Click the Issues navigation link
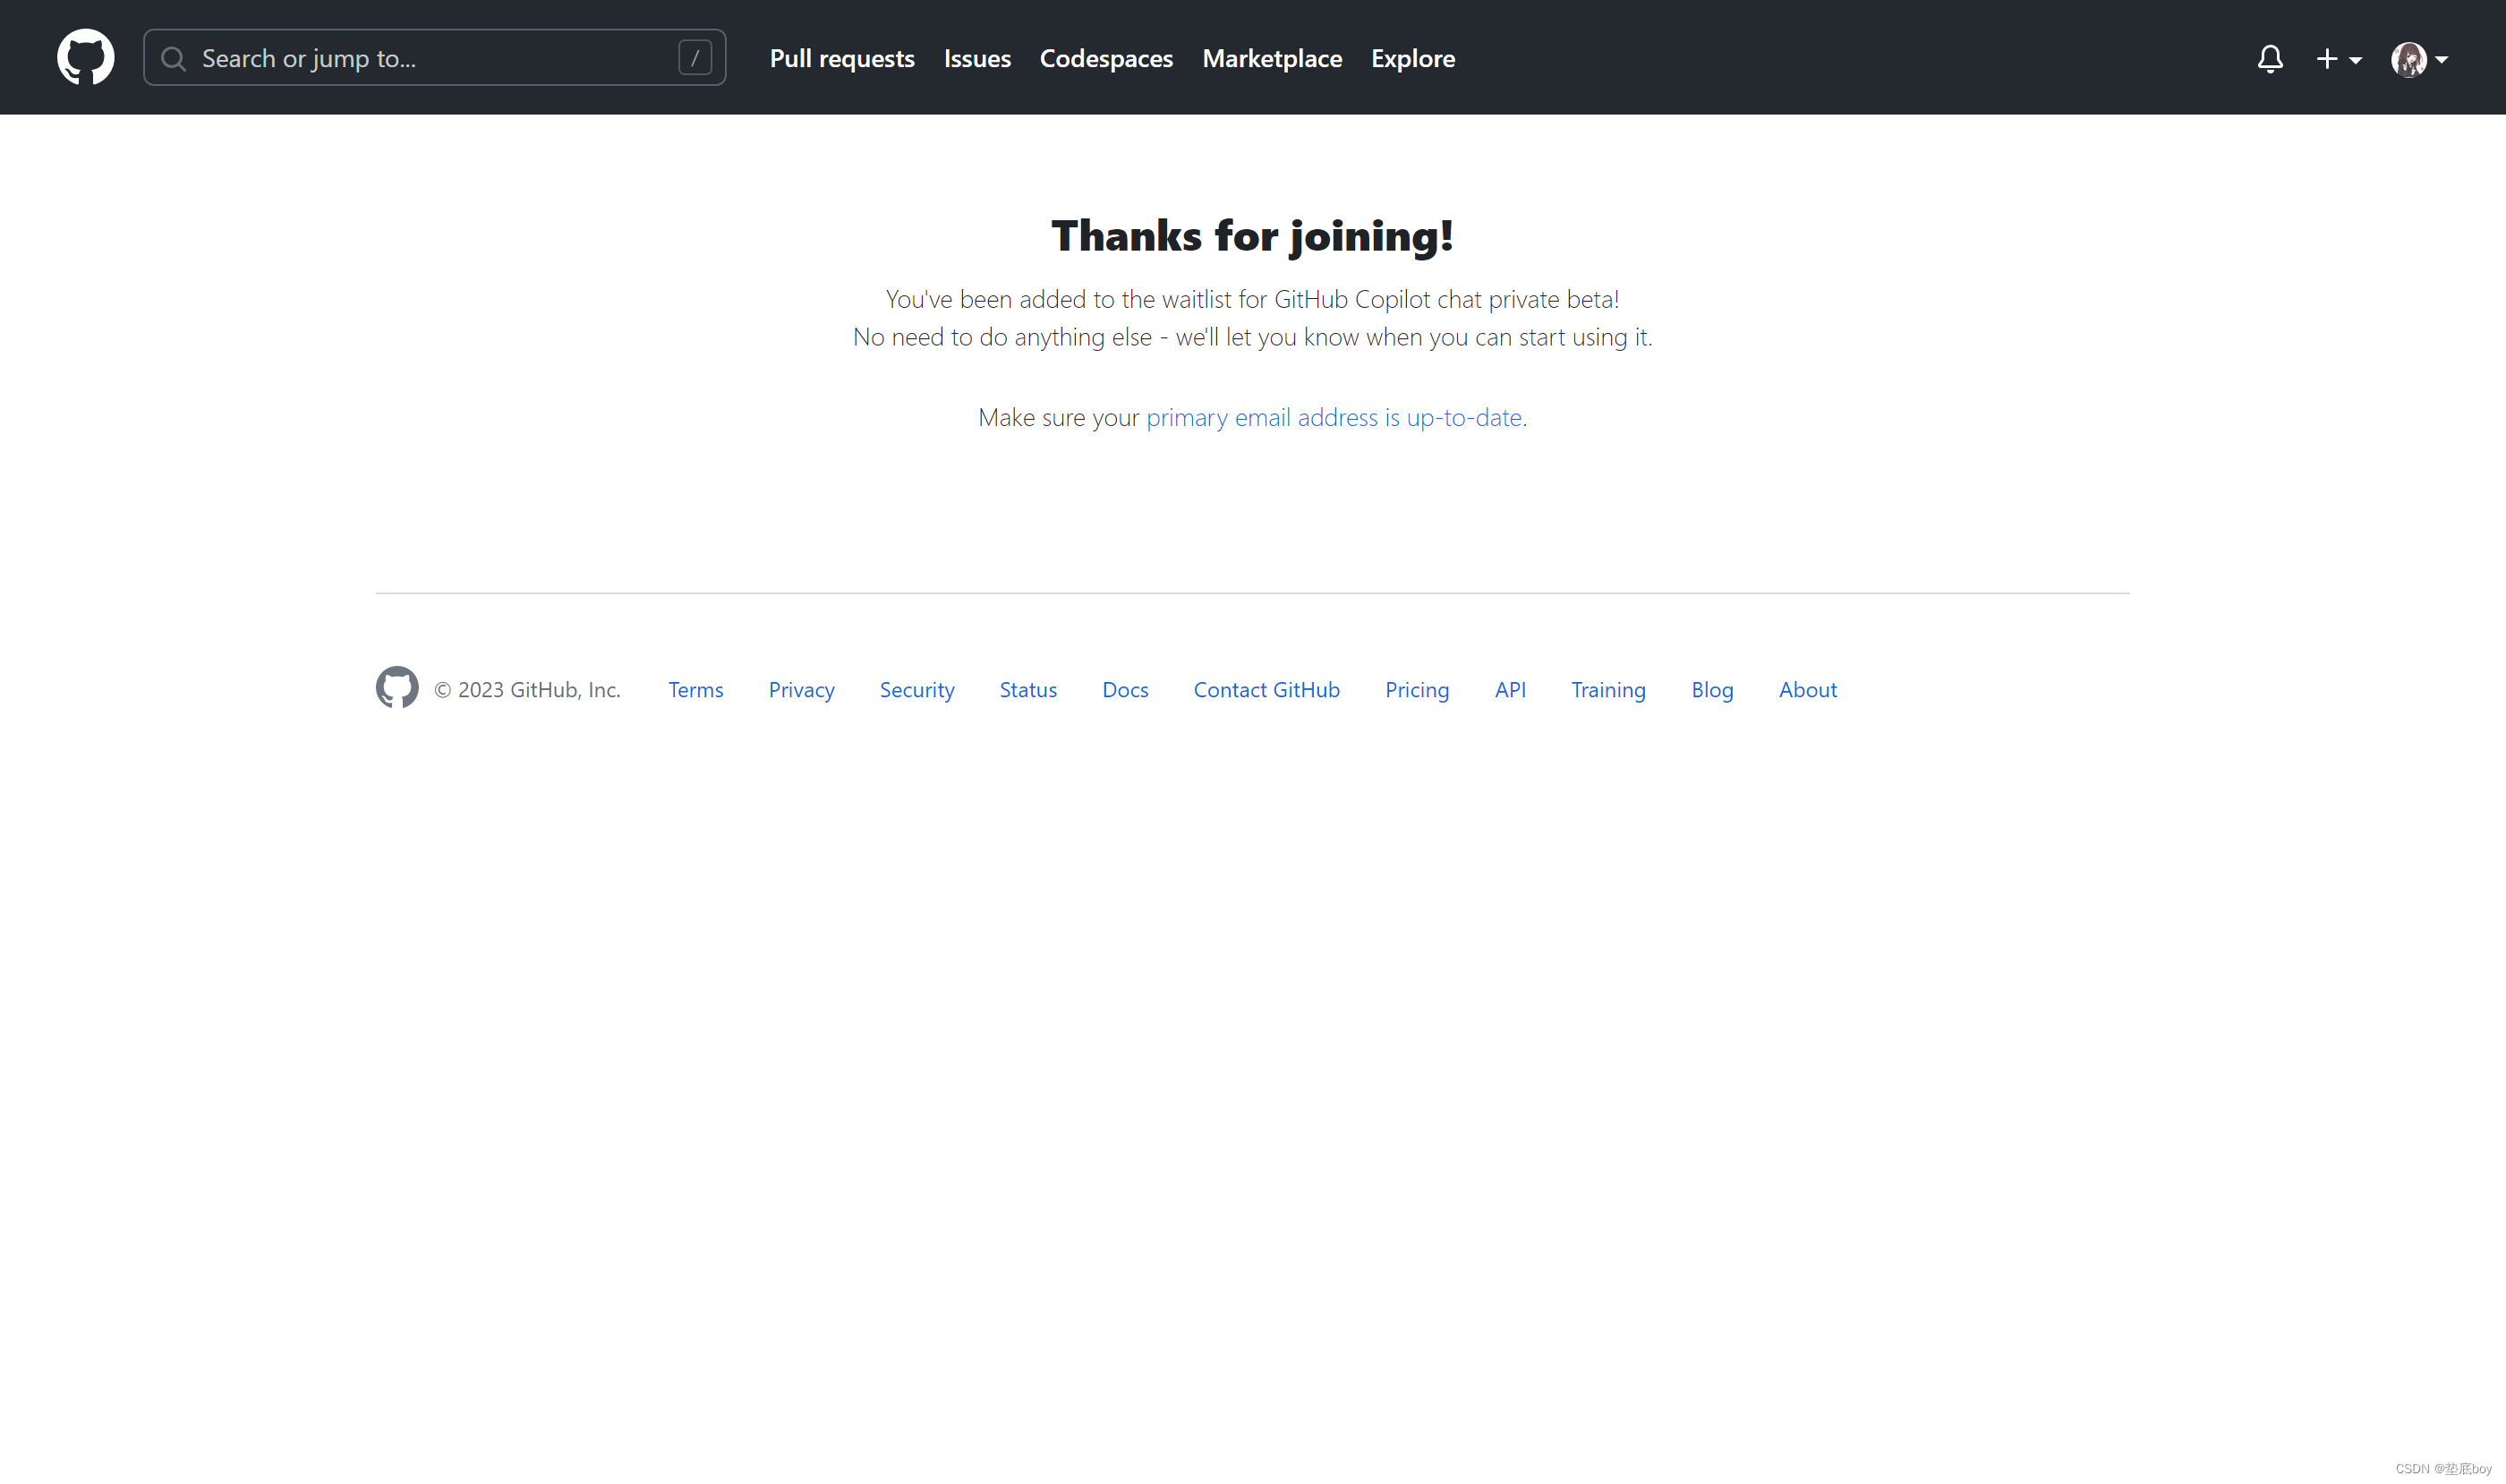 976,56
